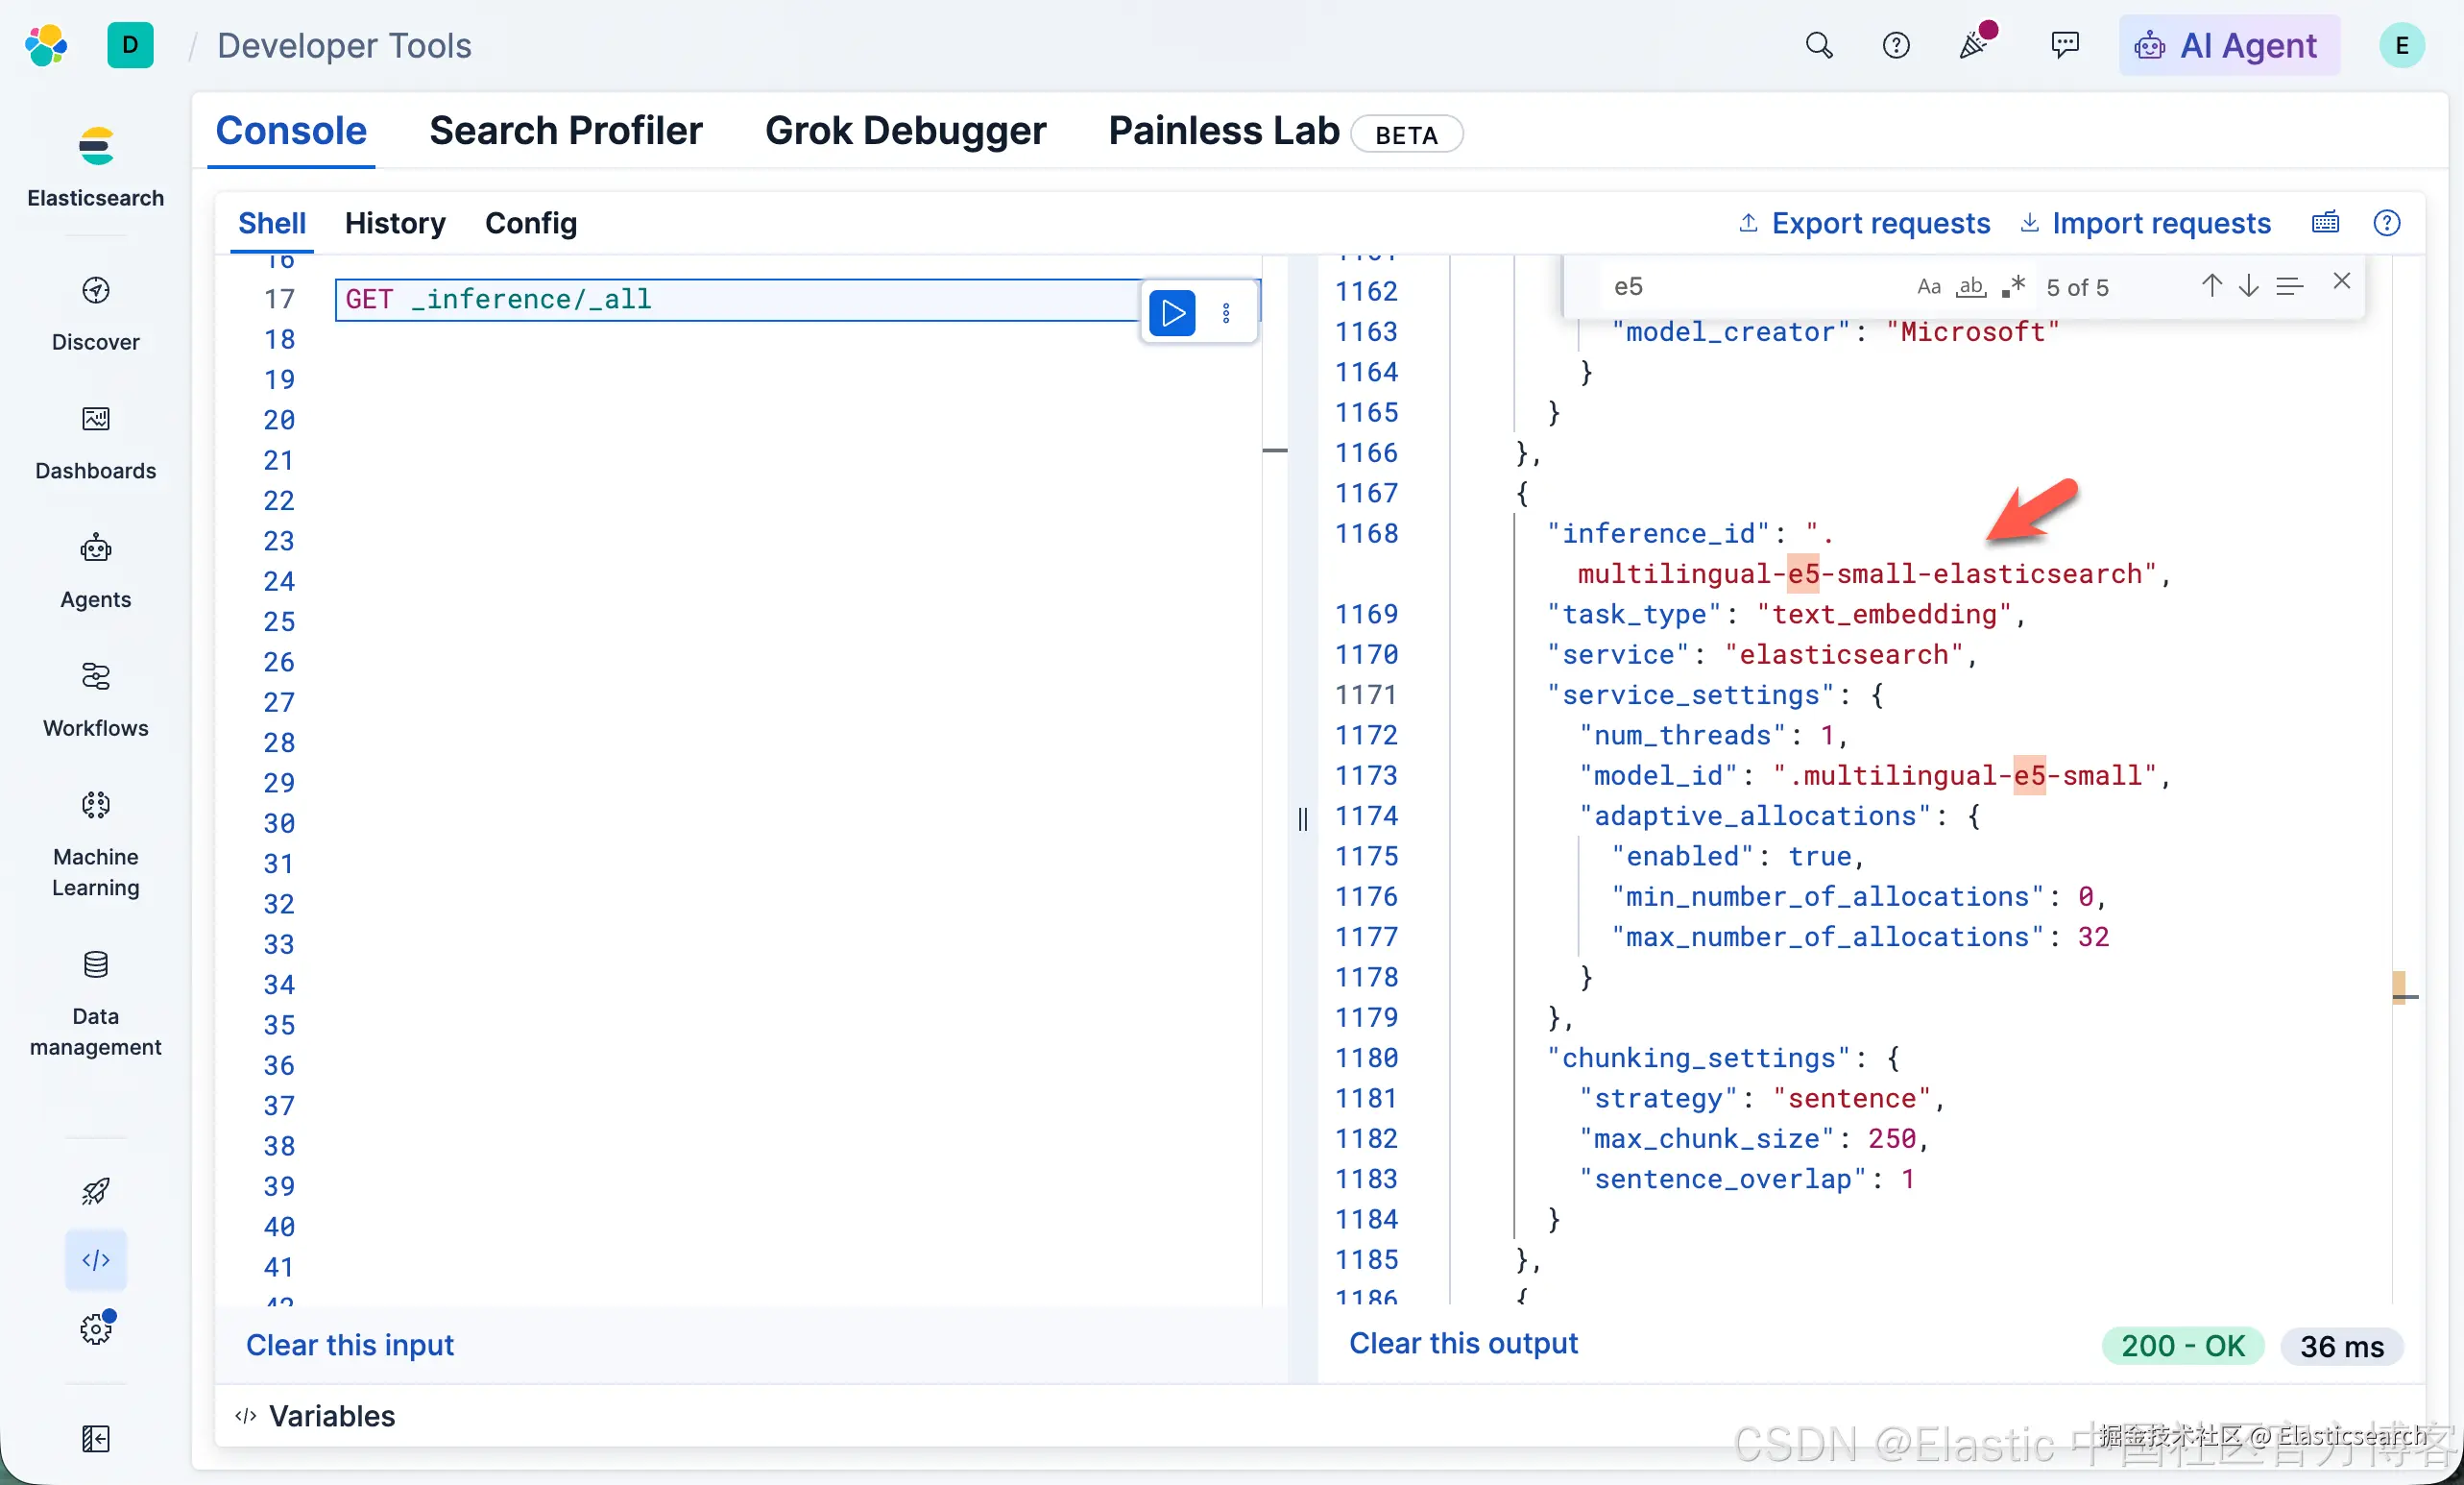The width and height of the screenshot is (2464, 1485).
Task: Click Import requests
Action: point(2146,223)
